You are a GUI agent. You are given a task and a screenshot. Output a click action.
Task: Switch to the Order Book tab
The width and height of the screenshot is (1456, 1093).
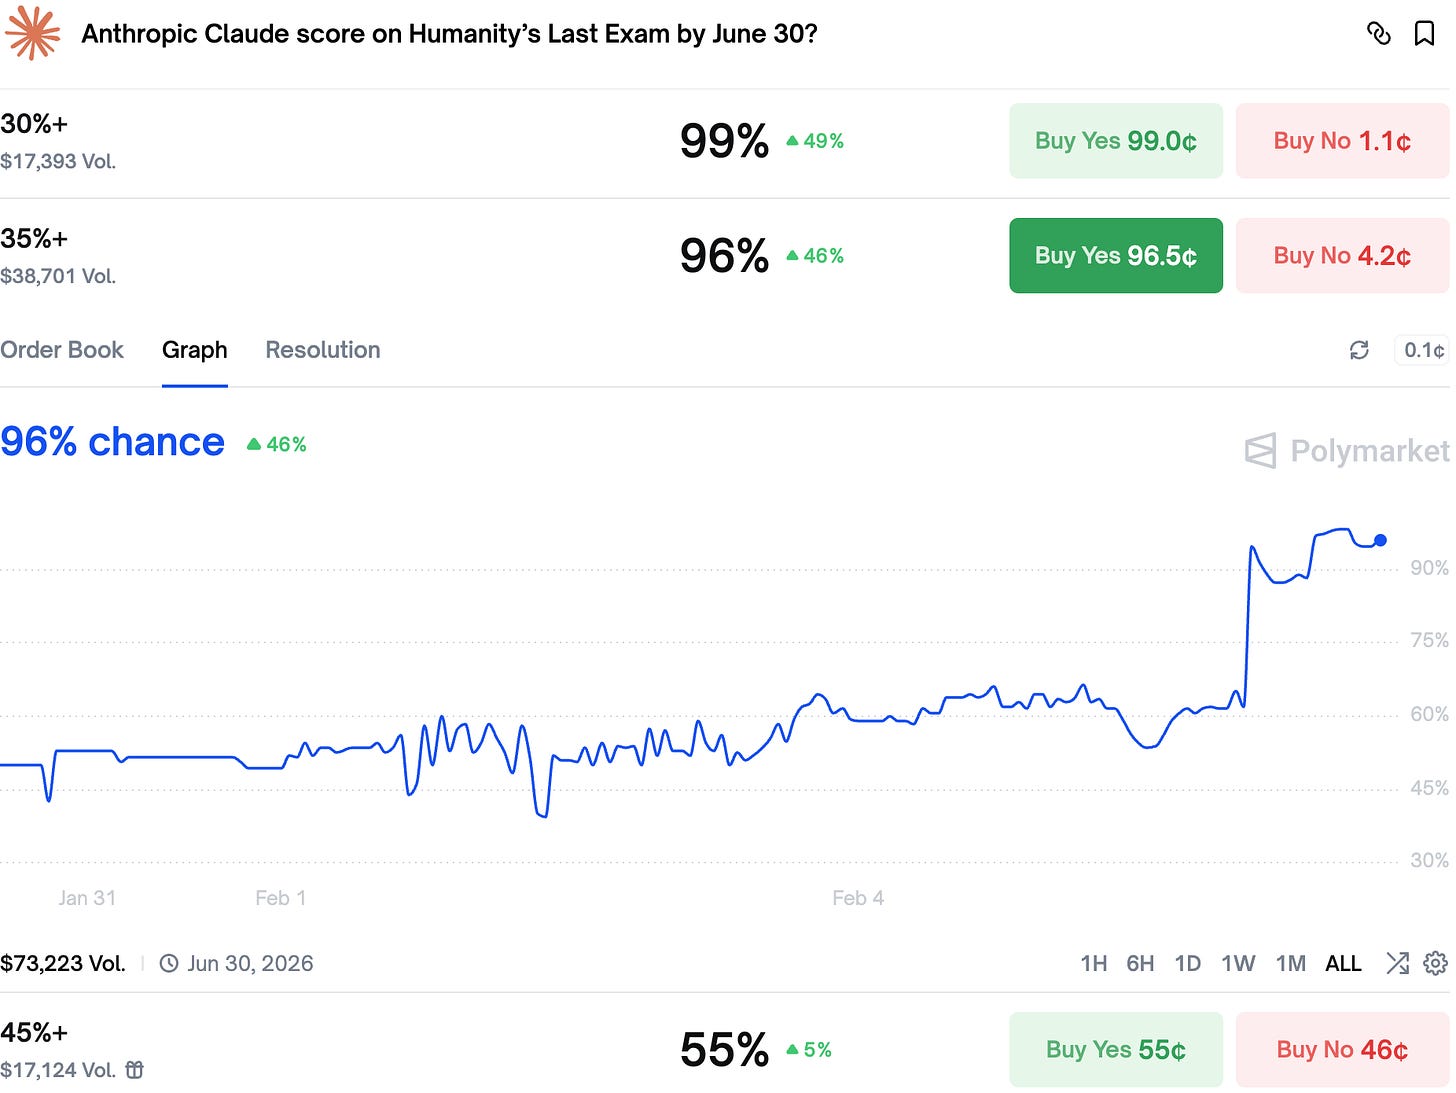(62, 350)
